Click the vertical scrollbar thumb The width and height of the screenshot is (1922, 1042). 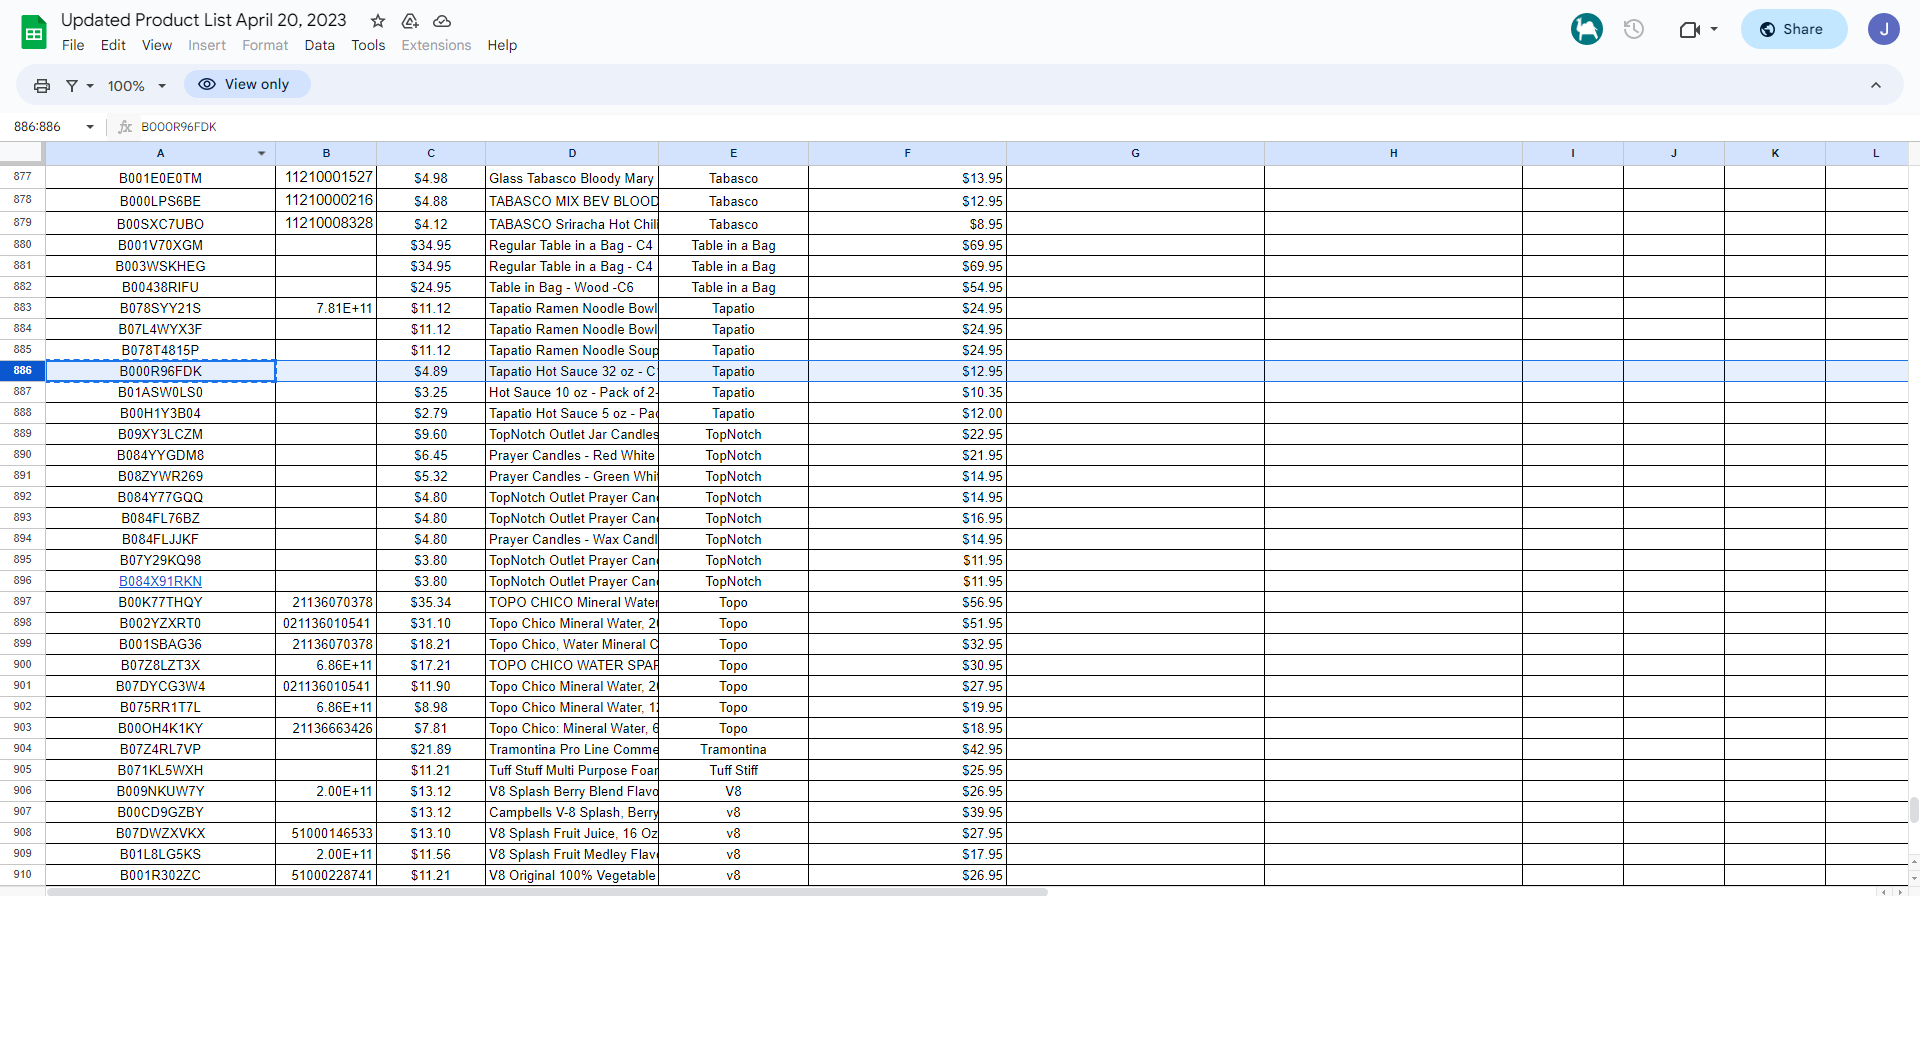[1914, 809]
